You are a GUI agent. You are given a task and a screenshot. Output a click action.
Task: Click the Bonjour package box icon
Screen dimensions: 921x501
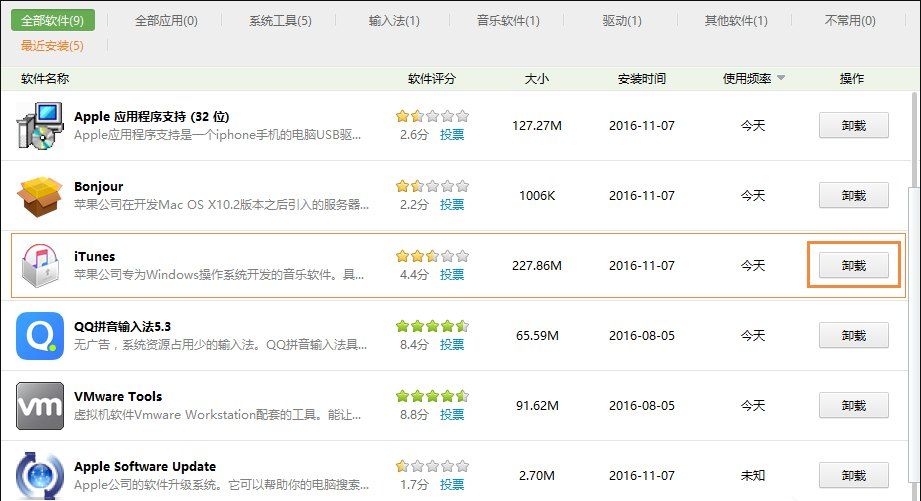point(40,196)
